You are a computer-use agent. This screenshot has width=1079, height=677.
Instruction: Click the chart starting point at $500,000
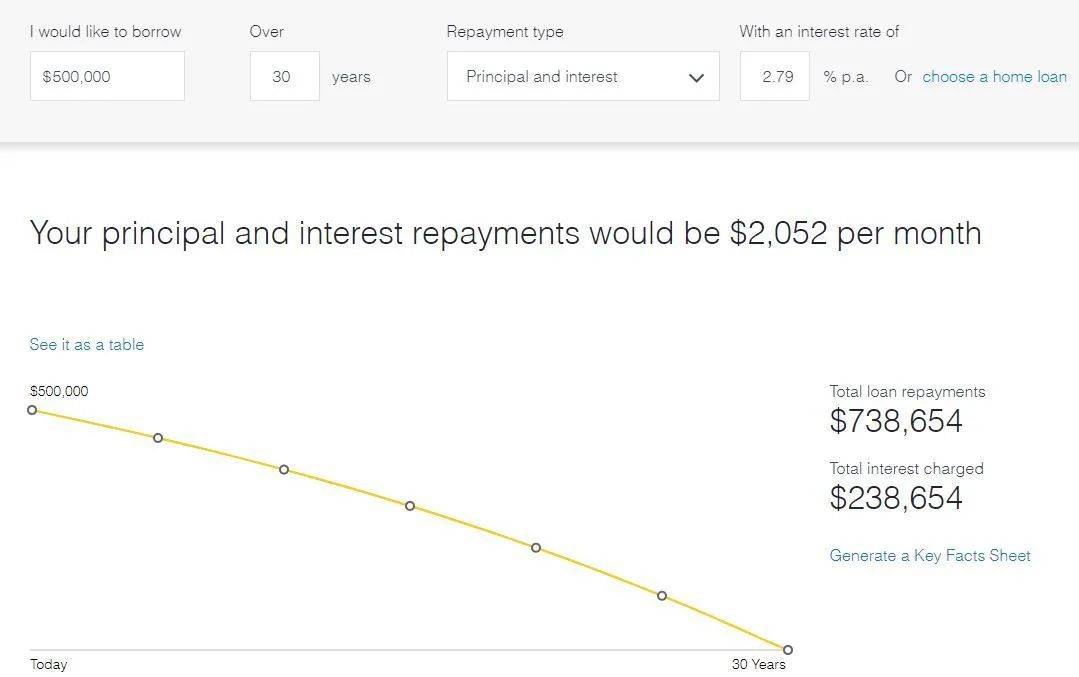pyautogui.click(x=32, y=410)
